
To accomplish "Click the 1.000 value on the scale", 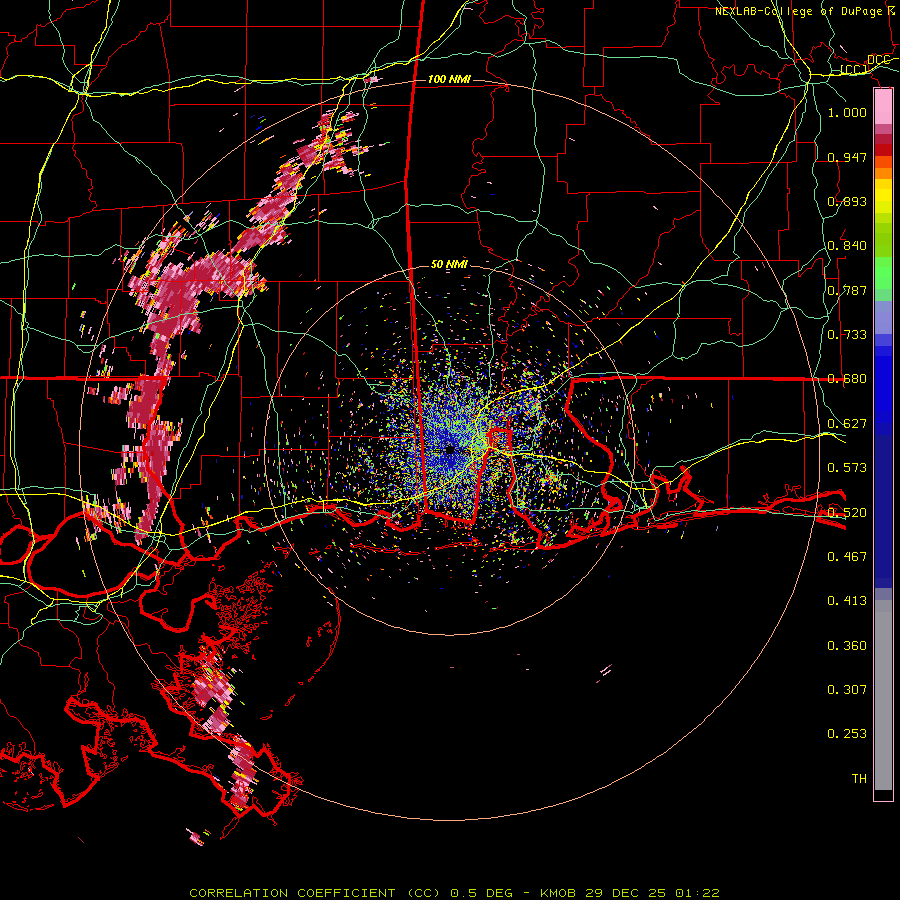I will [847, 112].
